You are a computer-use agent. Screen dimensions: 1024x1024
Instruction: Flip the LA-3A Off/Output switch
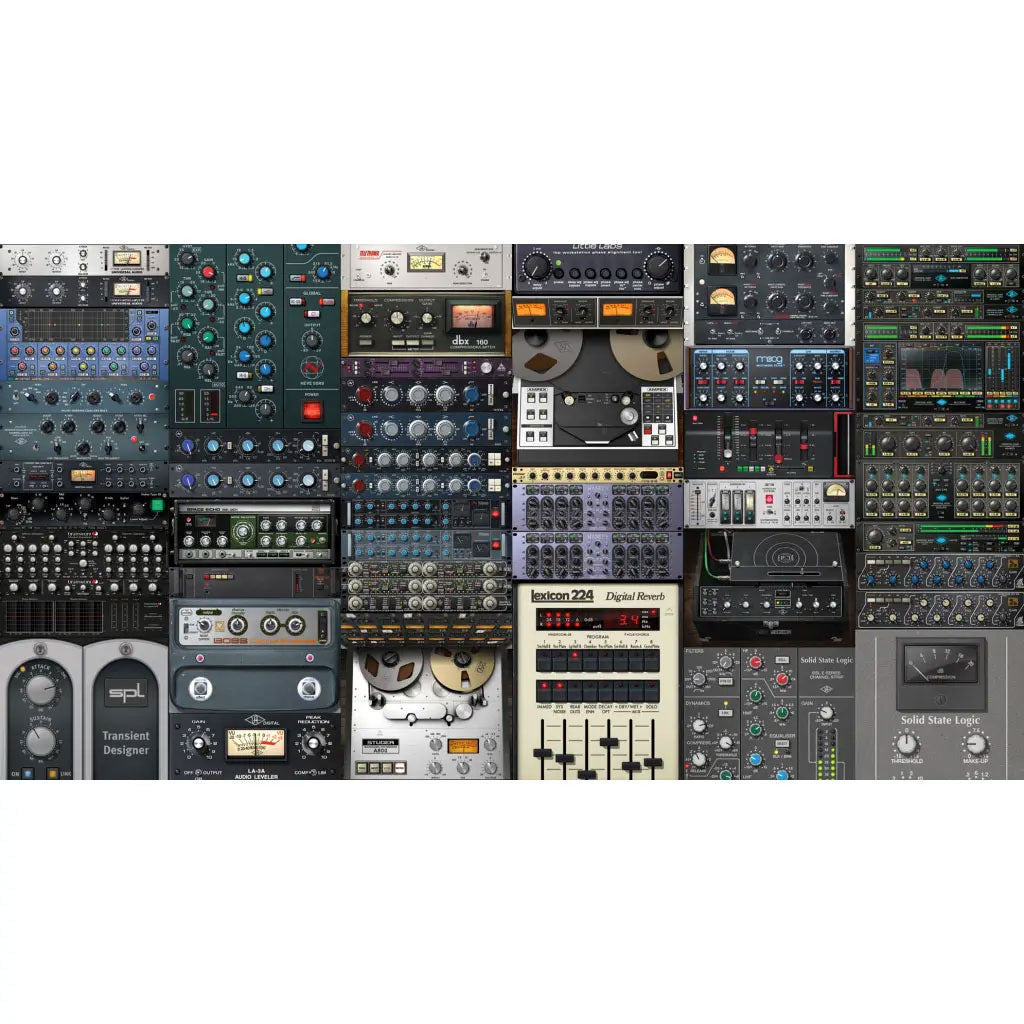click(x=198, y=773)
